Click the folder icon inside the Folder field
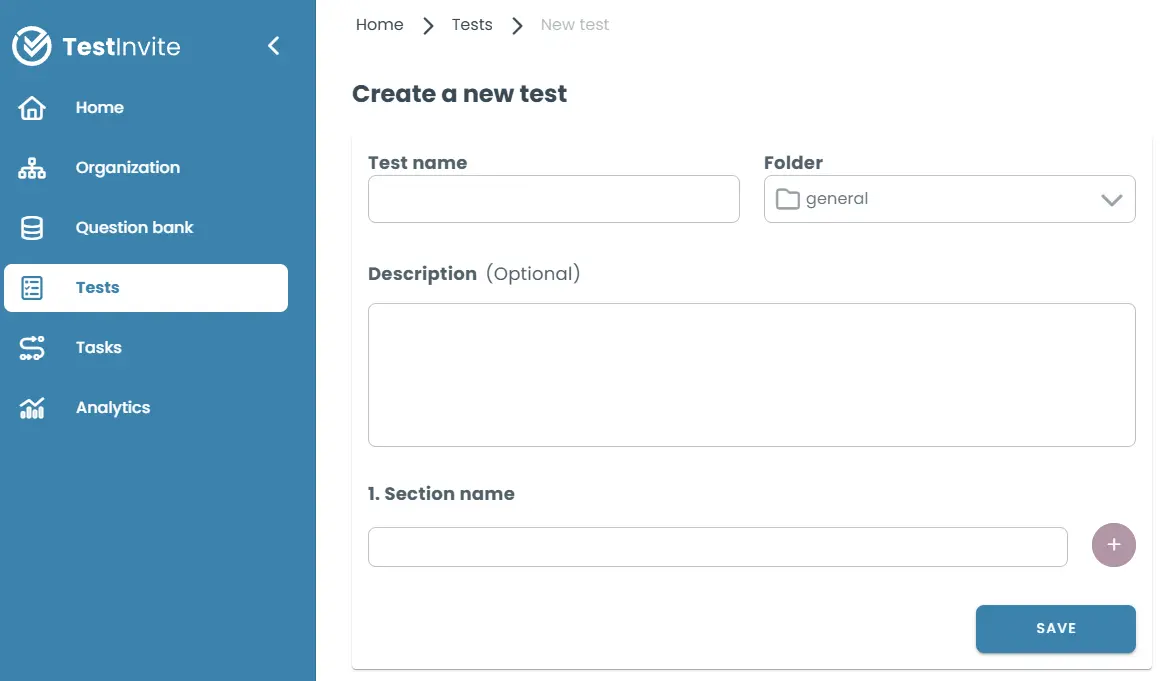The image size is (1168, 681). point(788,199)
